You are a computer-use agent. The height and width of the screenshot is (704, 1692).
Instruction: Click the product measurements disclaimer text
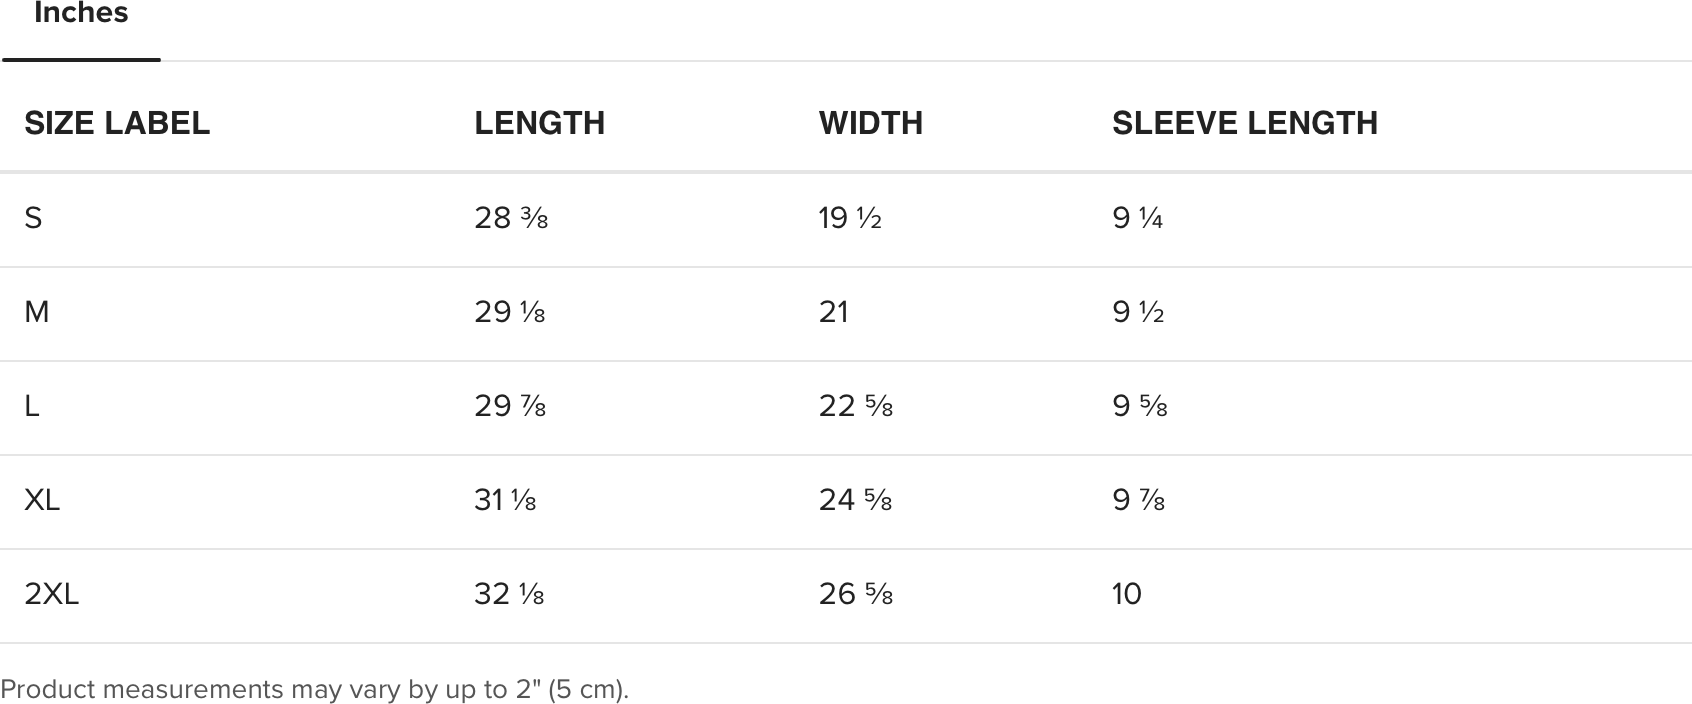click(315, 689)
